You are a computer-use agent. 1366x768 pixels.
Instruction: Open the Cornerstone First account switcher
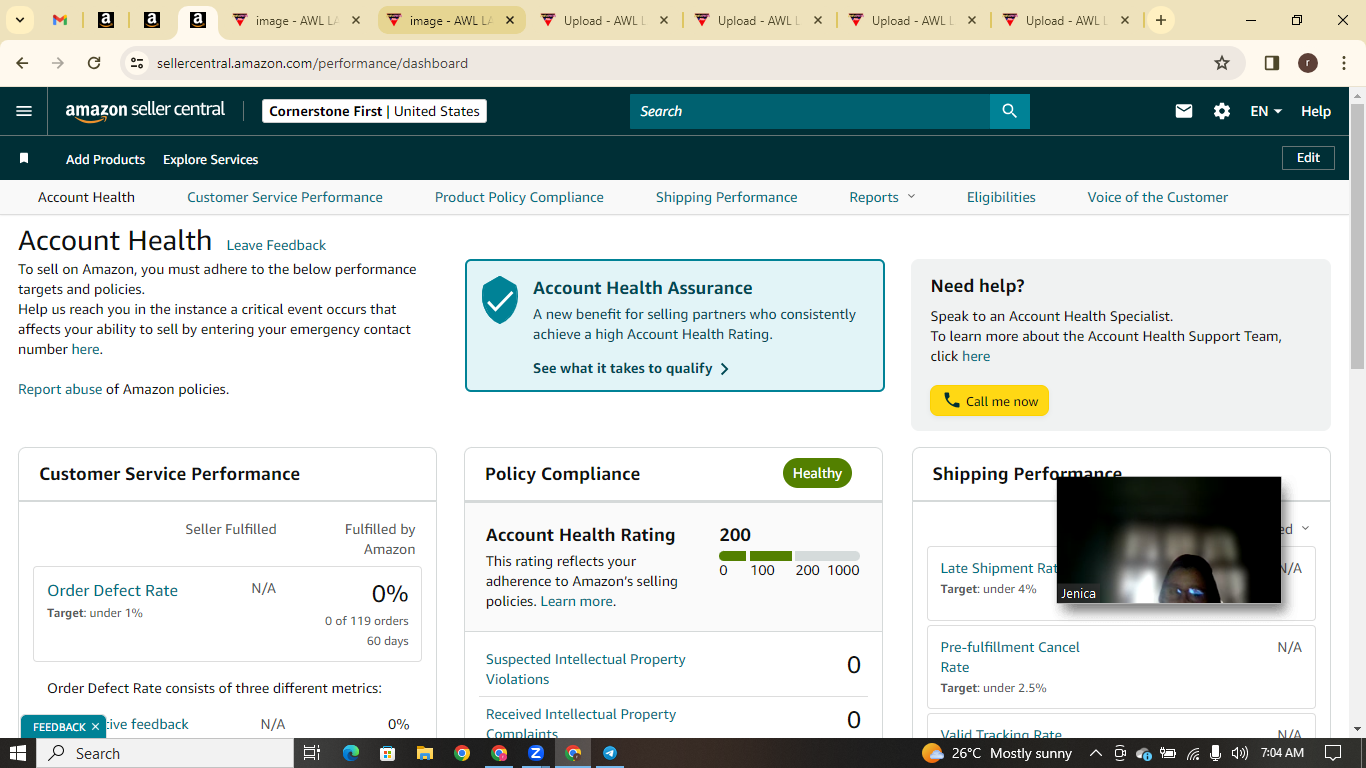[x=374, y=111]
